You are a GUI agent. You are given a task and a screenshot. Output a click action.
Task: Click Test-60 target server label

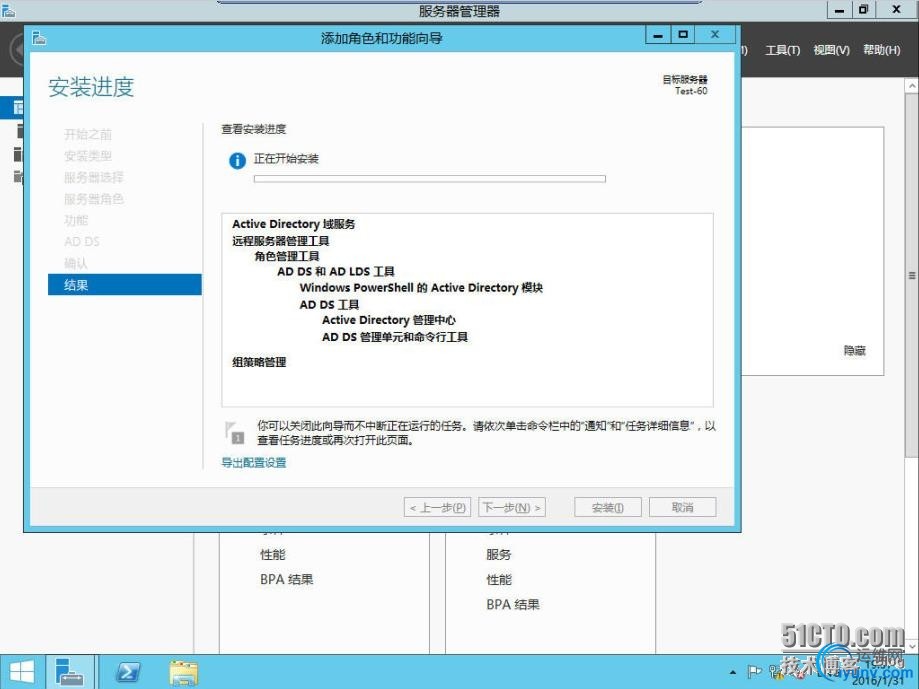(x=691, y=91)
